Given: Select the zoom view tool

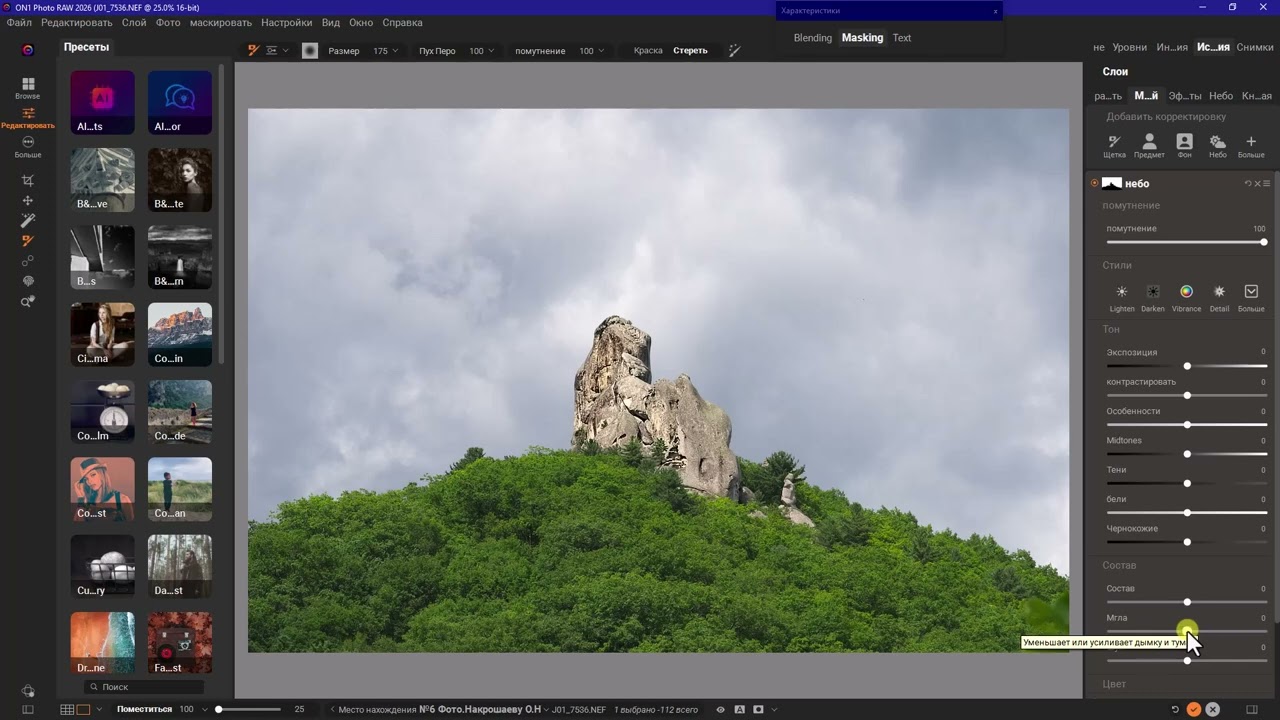Looking at the screenshot, I should pos(28,301).
